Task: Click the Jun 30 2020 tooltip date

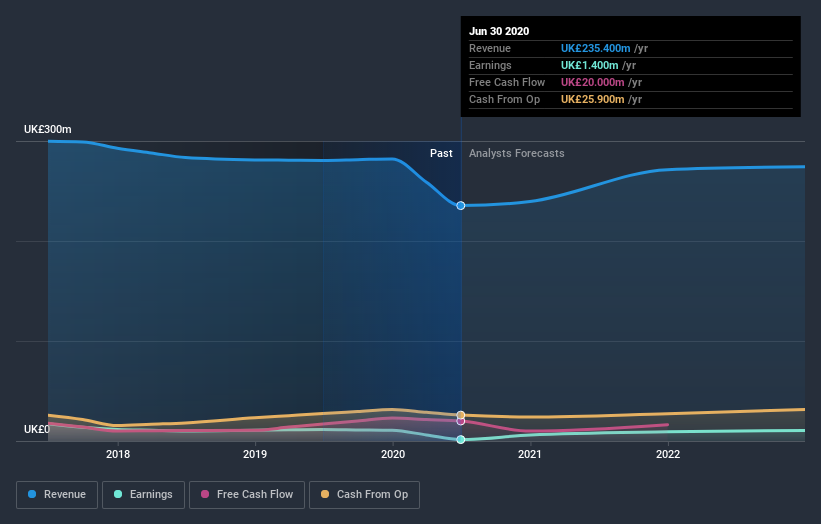Action: (x=499, y=31)
